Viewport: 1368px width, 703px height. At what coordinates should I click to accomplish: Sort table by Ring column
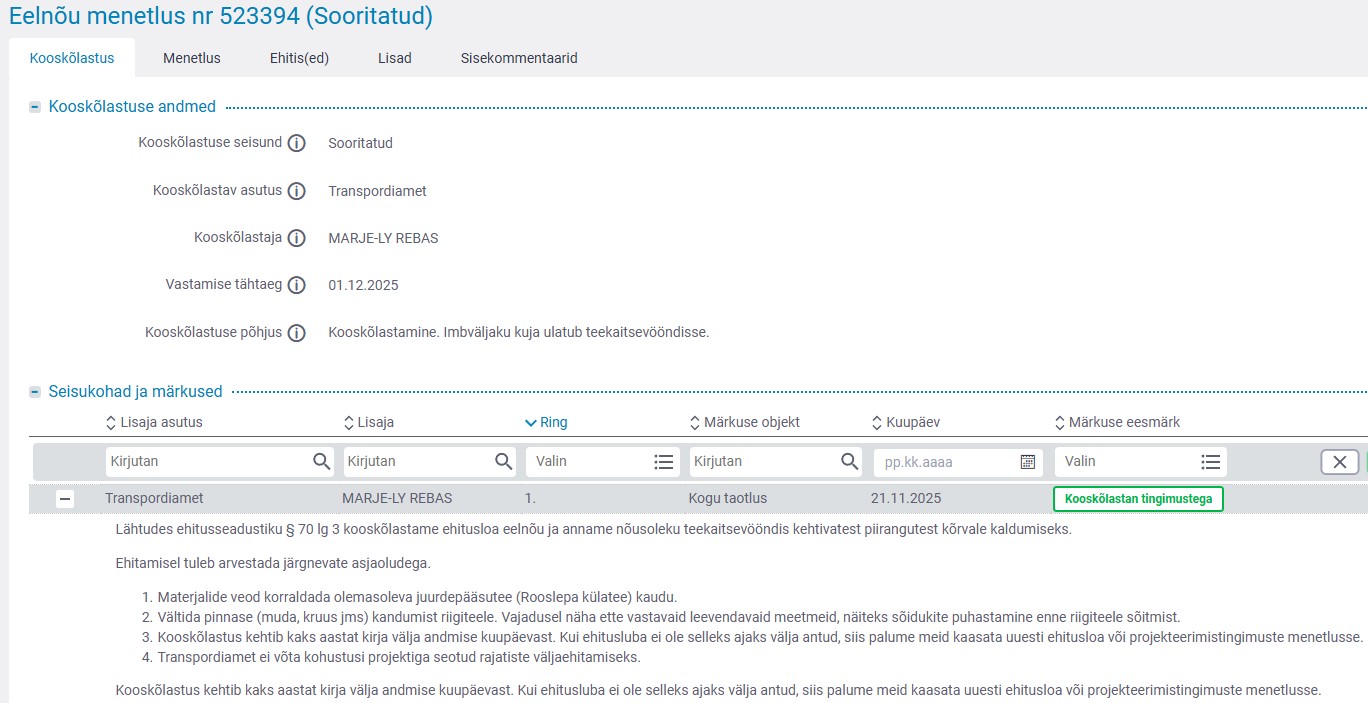point(546,423)
